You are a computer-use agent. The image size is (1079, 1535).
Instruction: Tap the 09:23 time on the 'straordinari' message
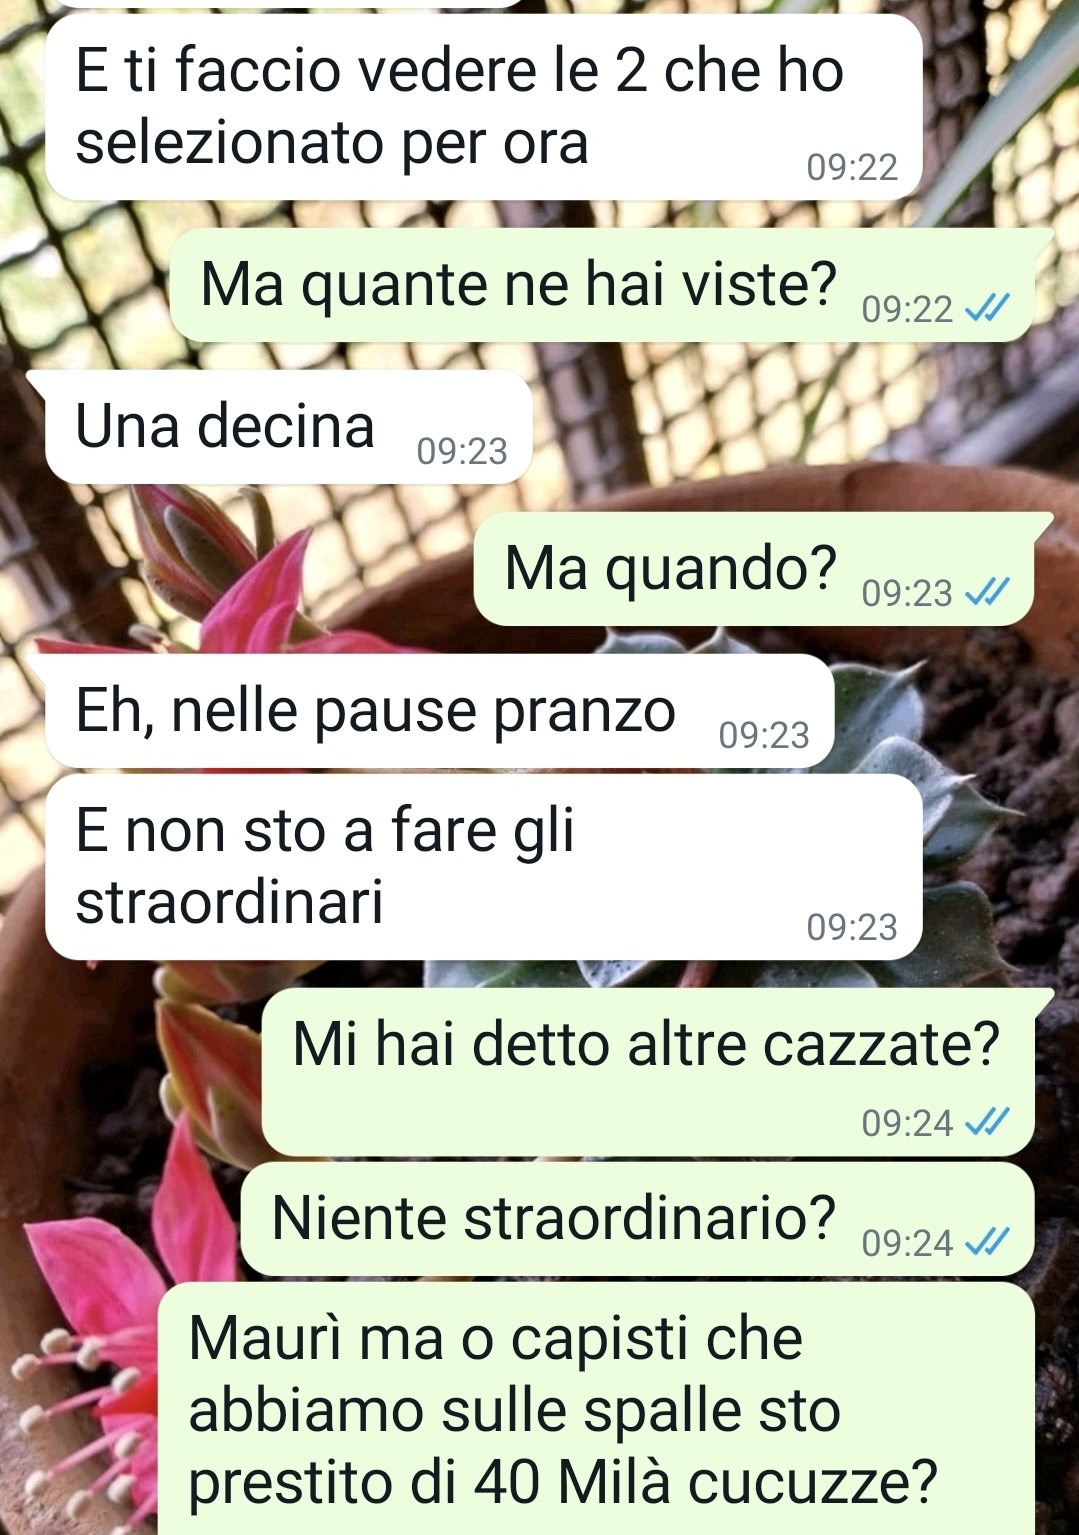852,927
